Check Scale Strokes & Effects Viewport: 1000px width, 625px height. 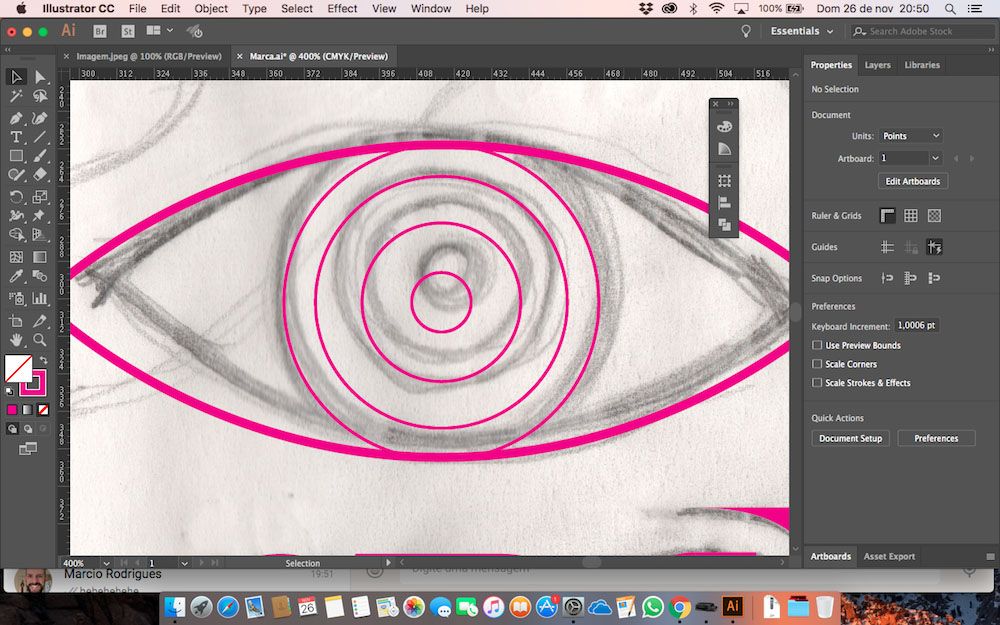pyautogui.click(x=817, y=383)
